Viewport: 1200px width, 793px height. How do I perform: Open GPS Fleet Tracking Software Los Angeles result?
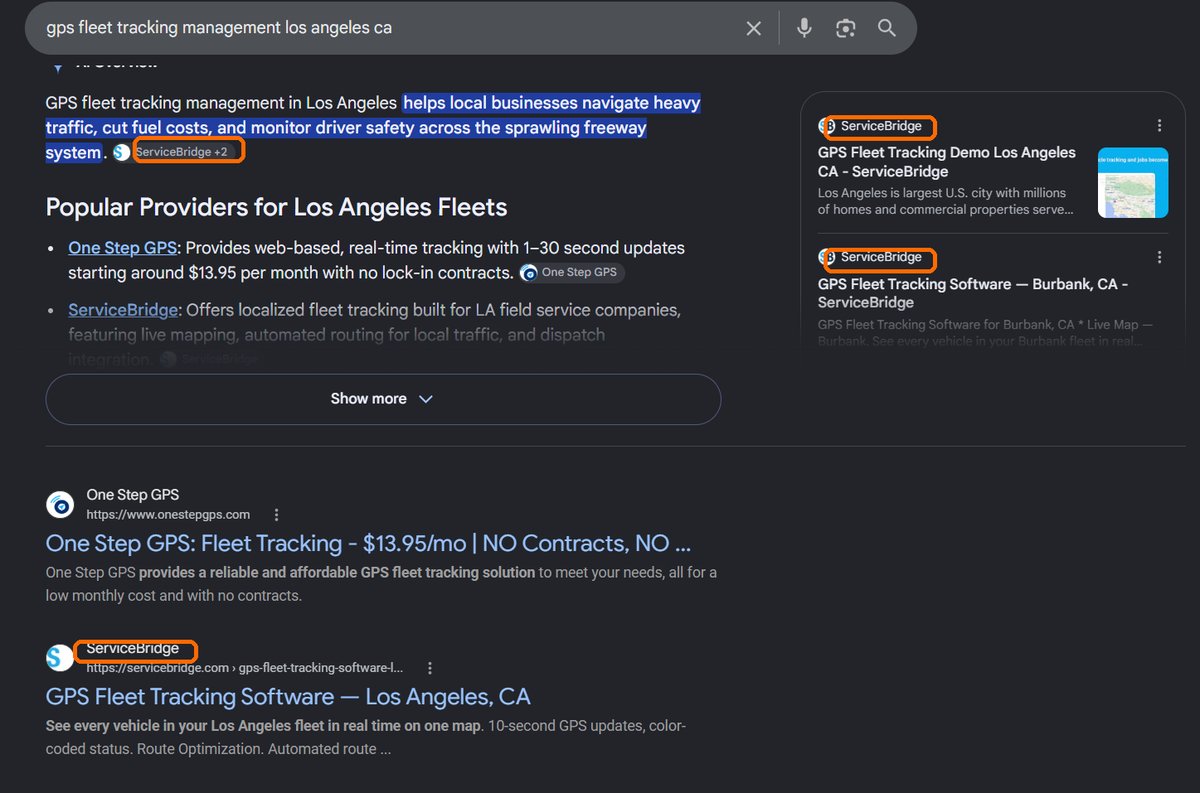tap(288, 697)
